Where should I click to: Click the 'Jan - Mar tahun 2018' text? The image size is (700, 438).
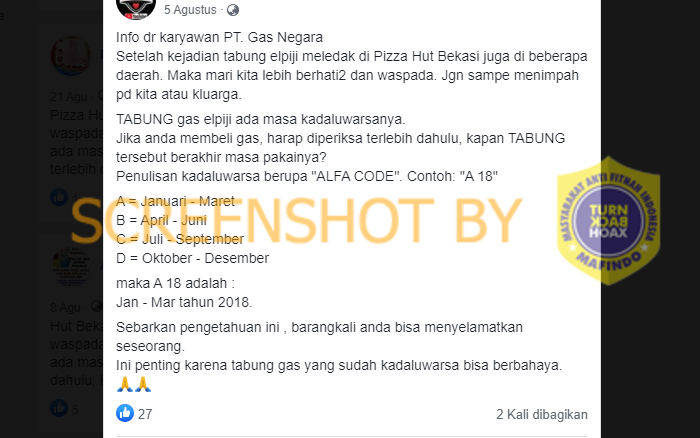[x=184, y=302]
